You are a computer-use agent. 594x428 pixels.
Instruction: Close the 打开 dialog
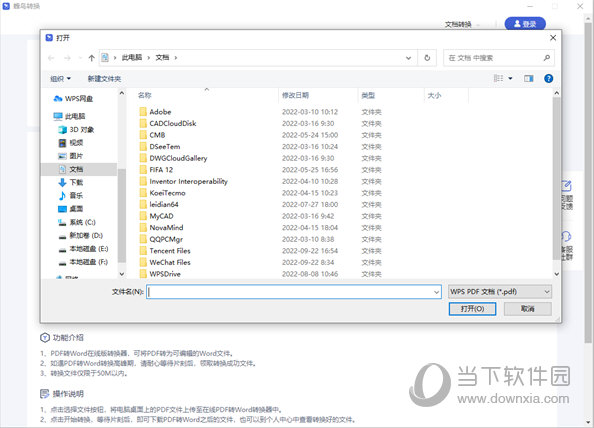tap(553, 38)
